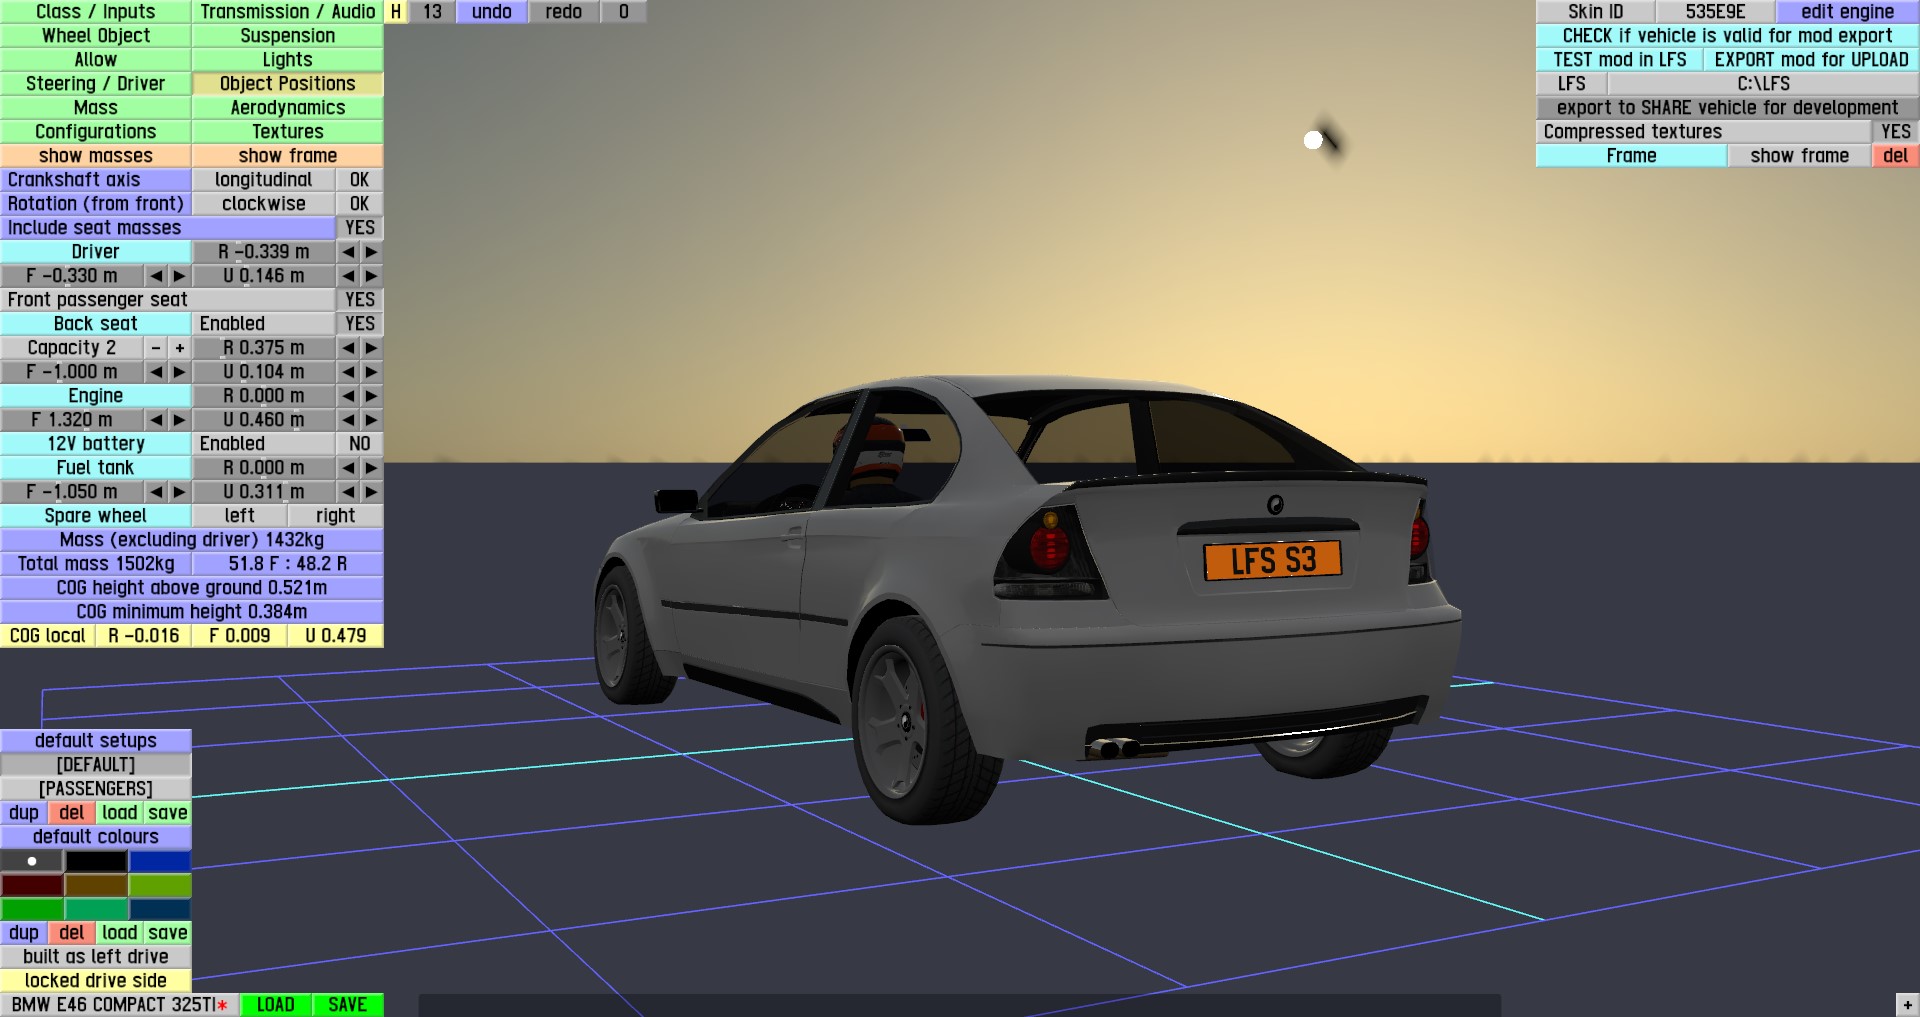Toggle locked drive side
The height and width of the screenshot is (1017, 1920).
96,981
